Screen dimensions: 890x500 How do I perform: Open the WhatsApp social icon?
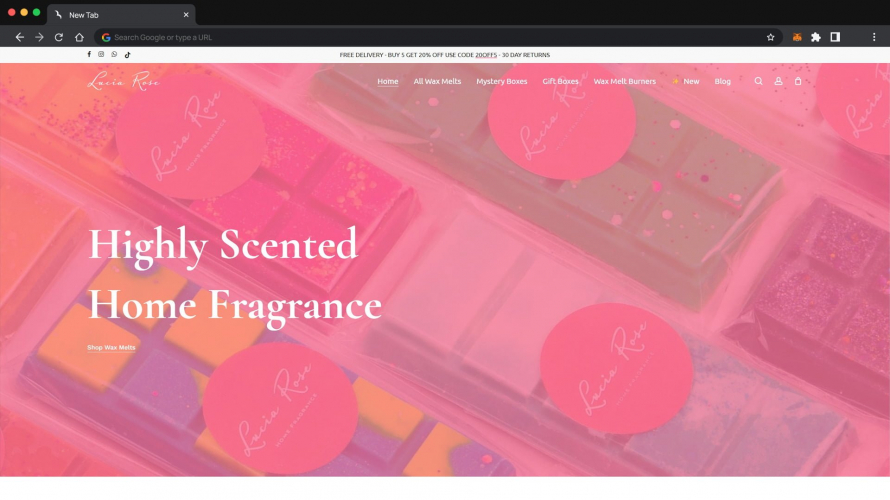[x=114, y=54]
